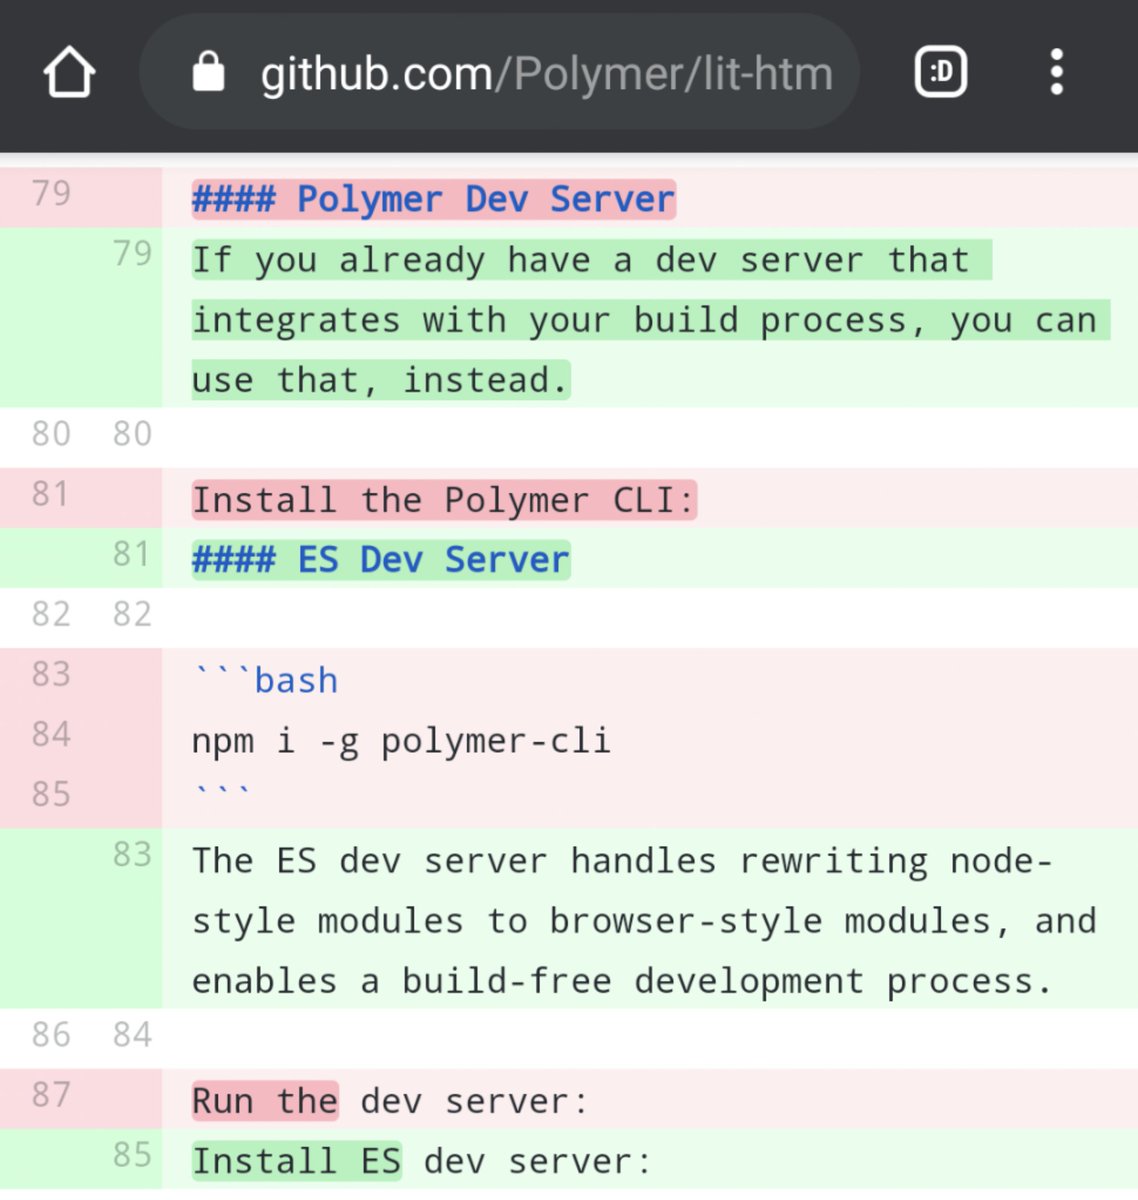Click text 'The ES dev server handles rewriting node-'
Viewport: 1138px width, 1200px height.
[x=622, y=860]
